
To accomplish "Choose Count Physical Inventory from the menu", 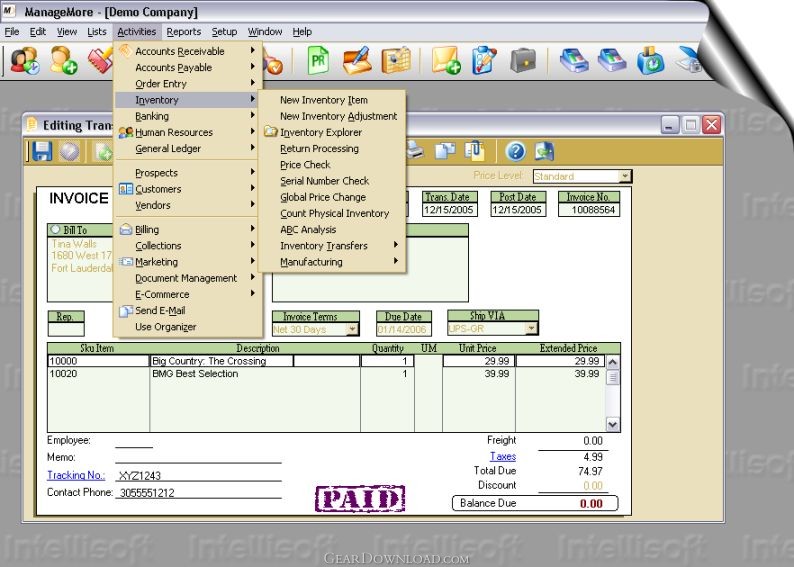I will coord(334,214).
